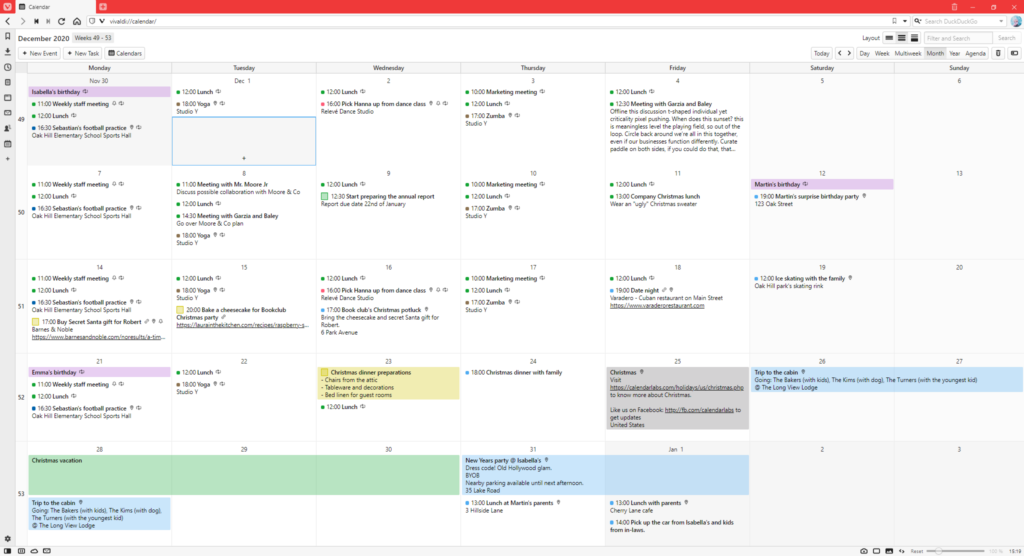Jump to Today
The height and width of the screenshot is (556, 1024).
point(822,54)
